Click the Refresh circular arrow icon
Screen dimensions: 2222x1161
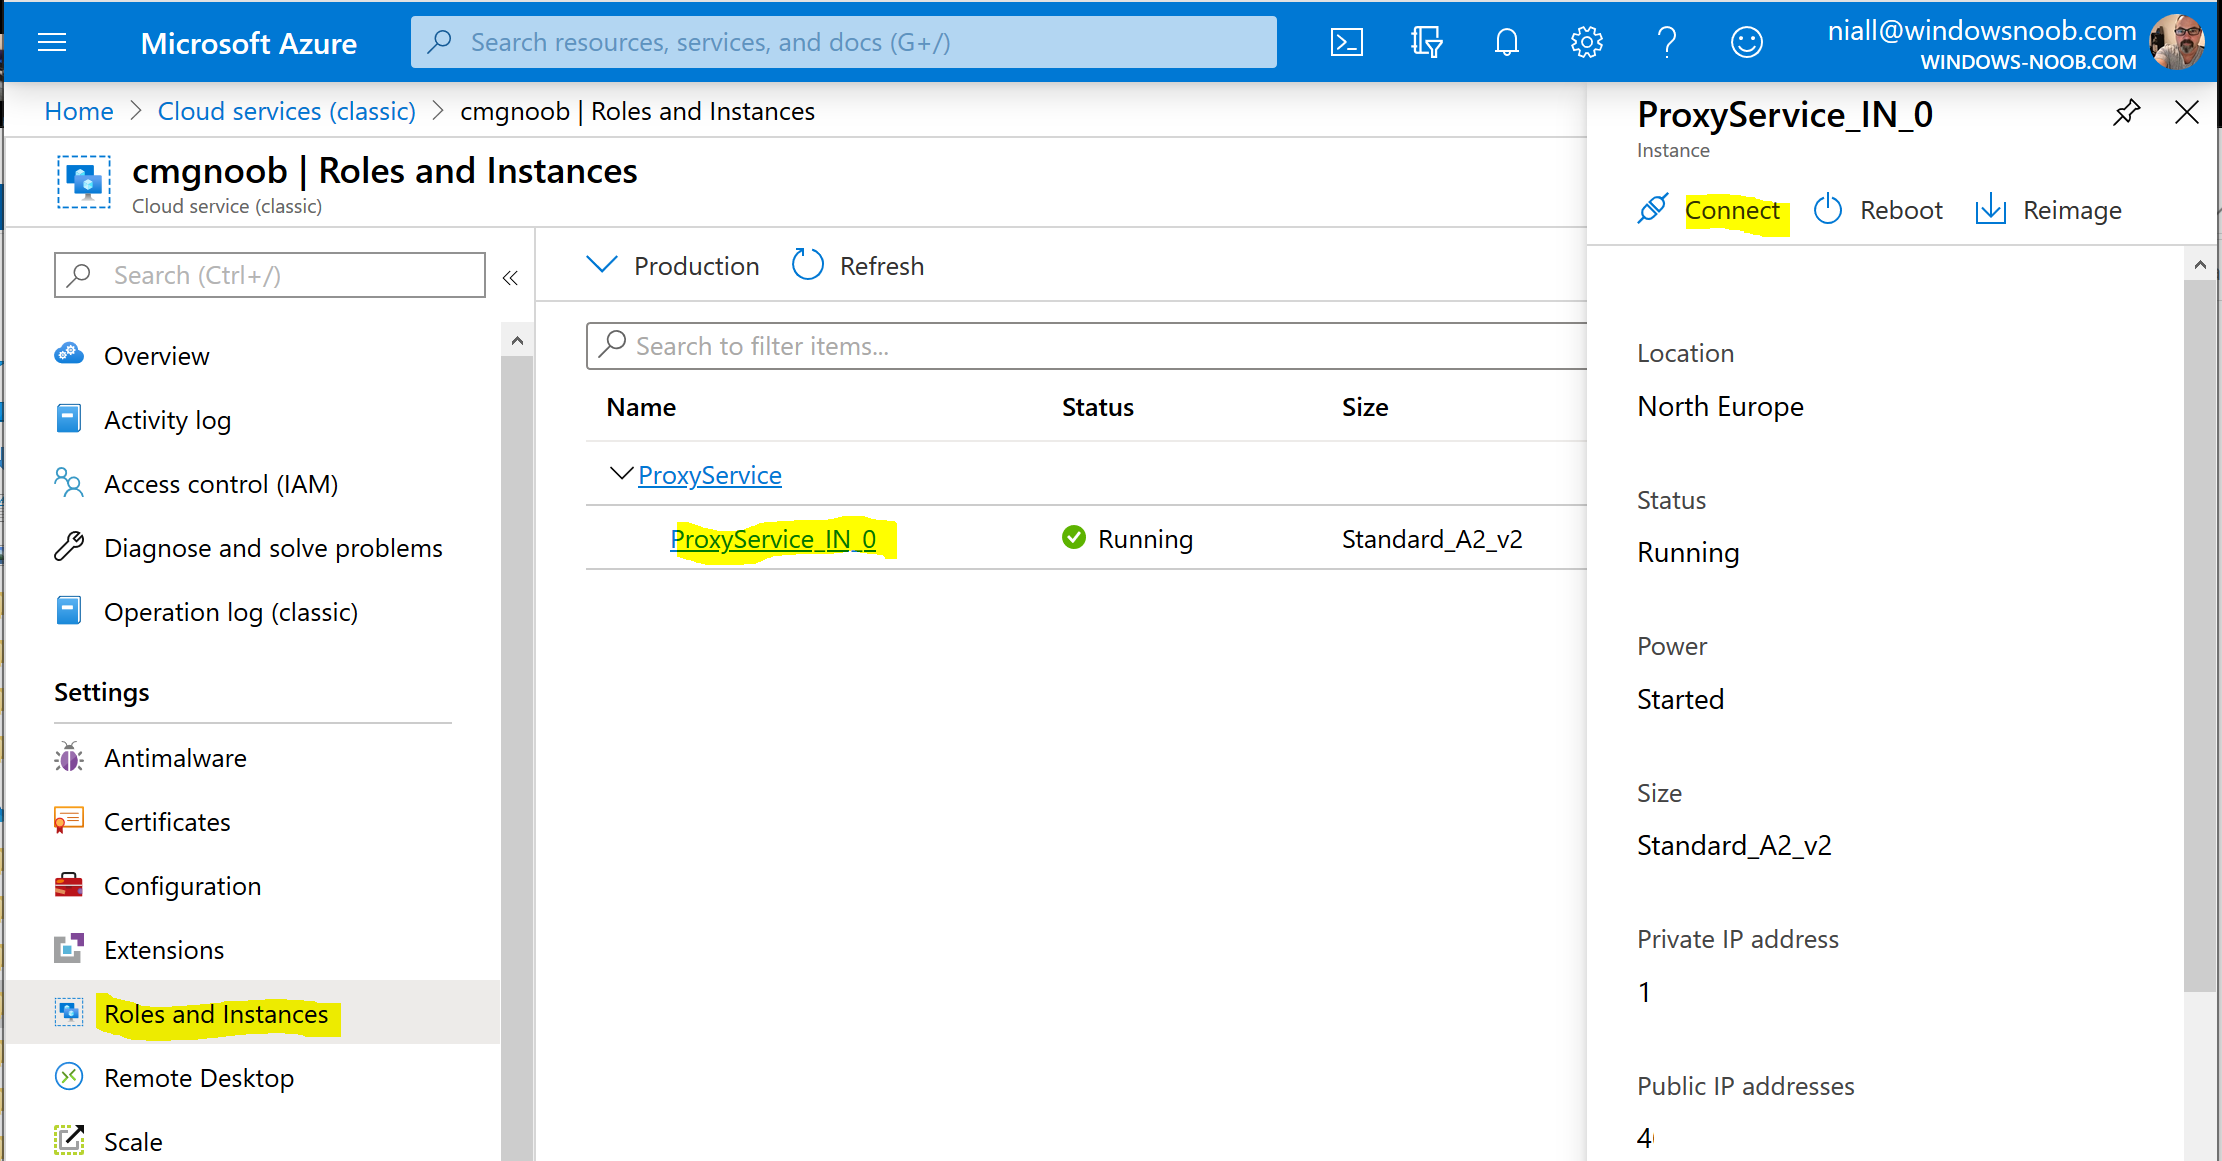[x=808, y=265]
